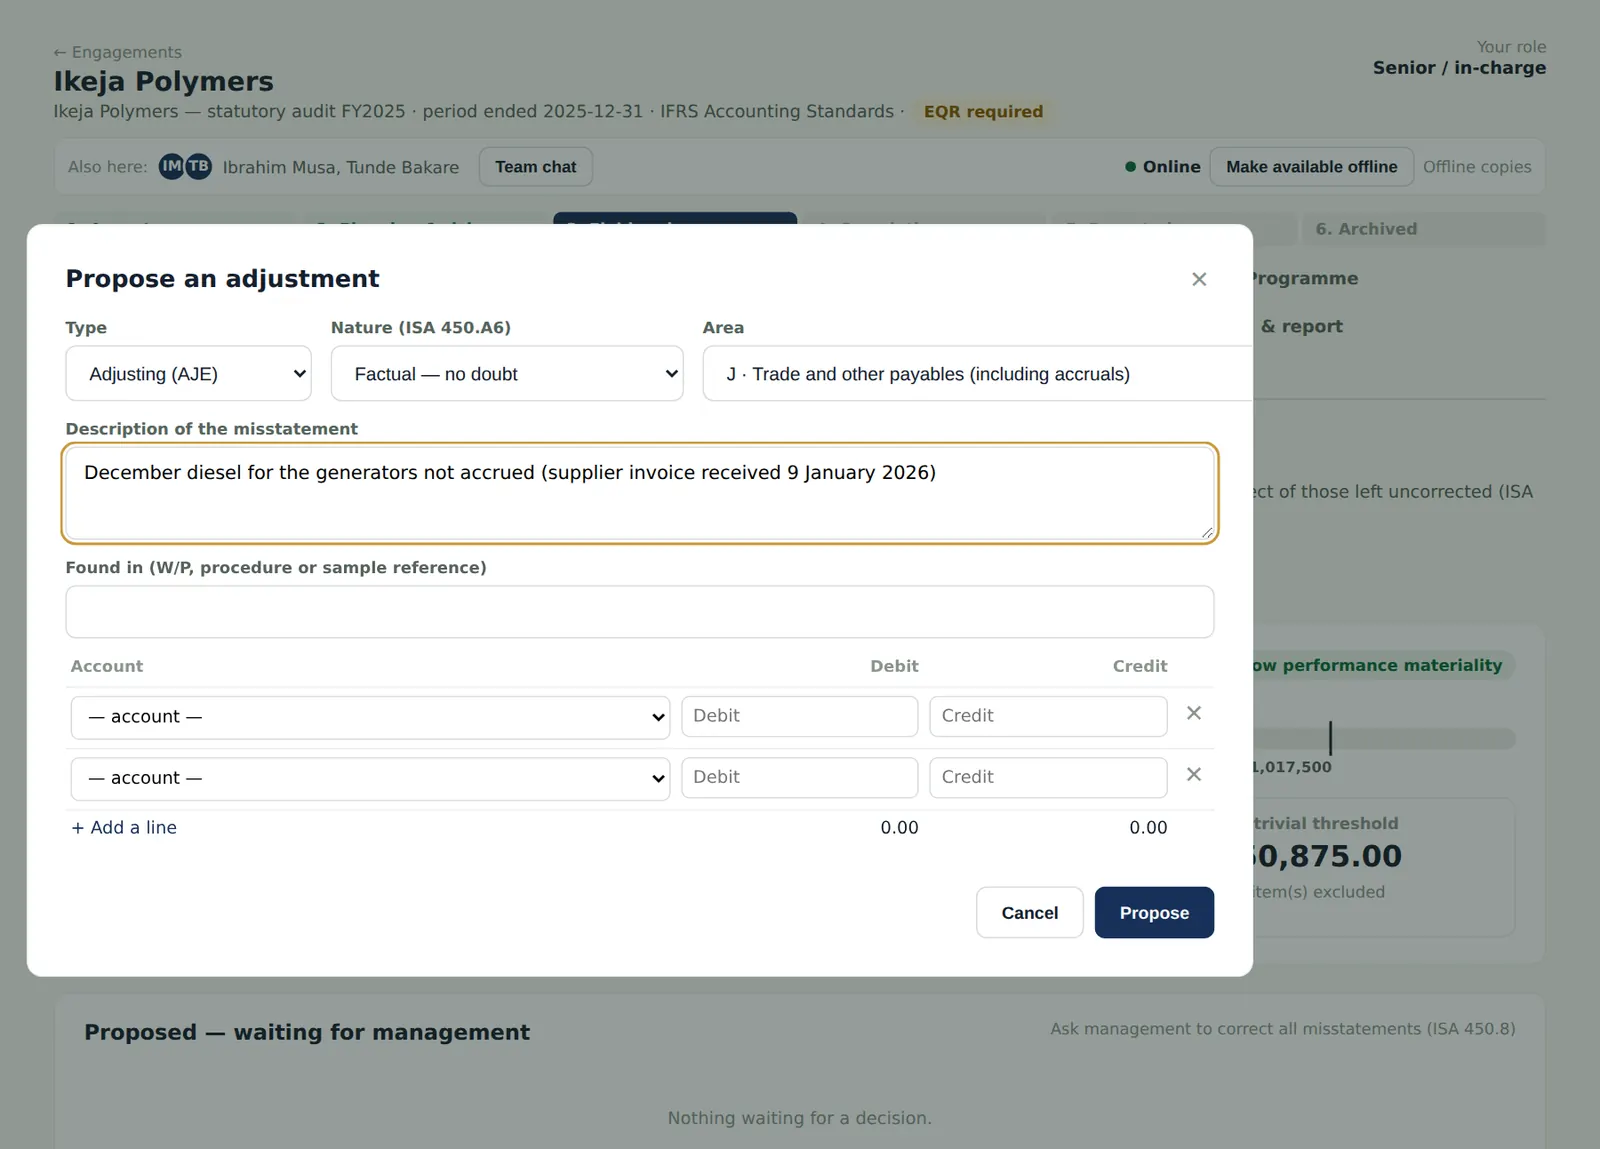Focus the Found in reference field

click(640, 612)
